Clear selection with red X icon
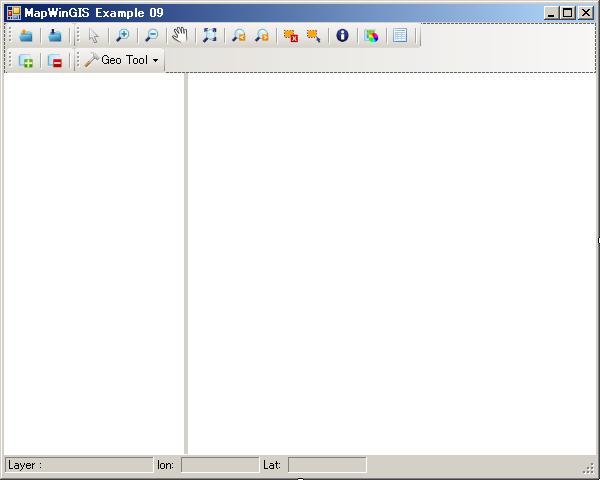The height and width of the screenshot is (480, 600). pyautogui.click(x=290, y=36)
